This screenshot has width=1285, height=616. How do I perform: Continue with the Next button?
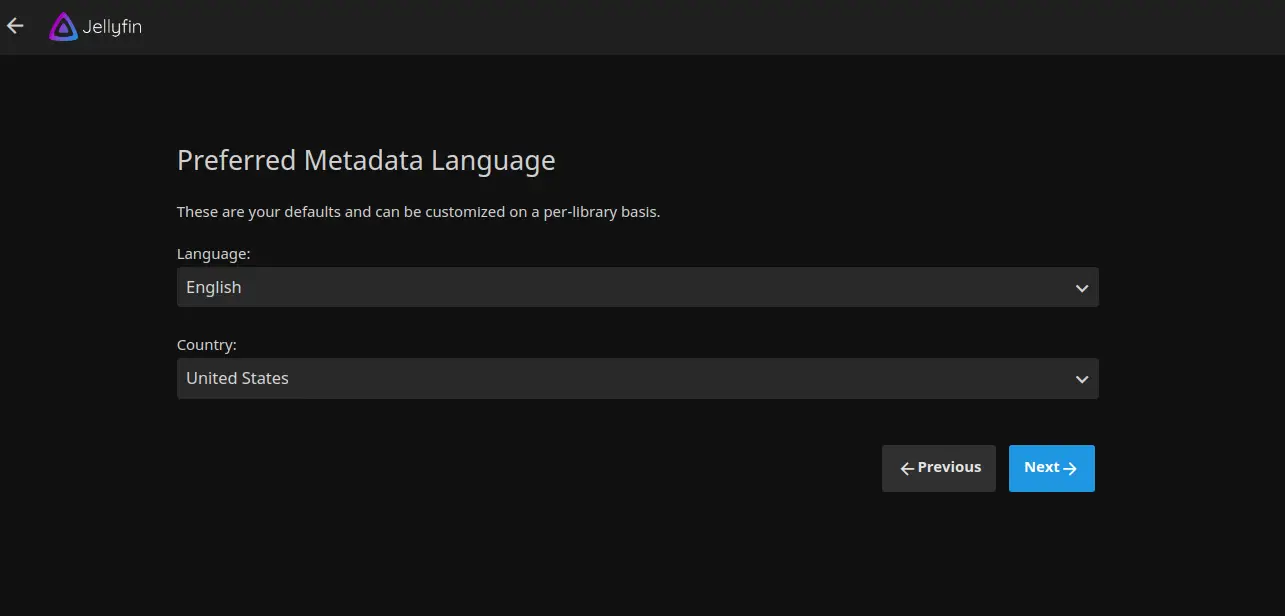click(x=1051, y=468)
